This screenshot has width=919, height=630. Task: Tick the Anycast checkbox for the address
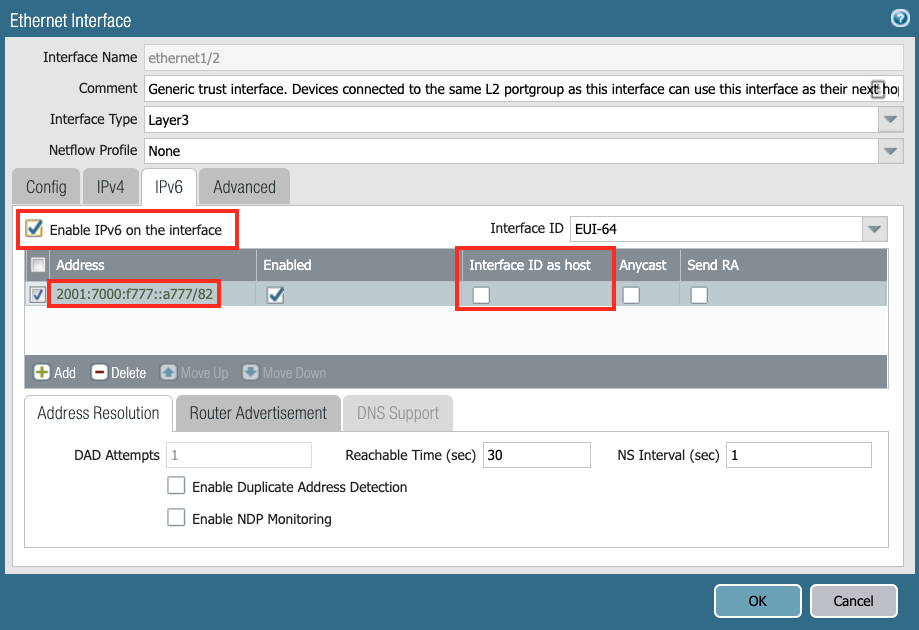click(x=631, y=295)
